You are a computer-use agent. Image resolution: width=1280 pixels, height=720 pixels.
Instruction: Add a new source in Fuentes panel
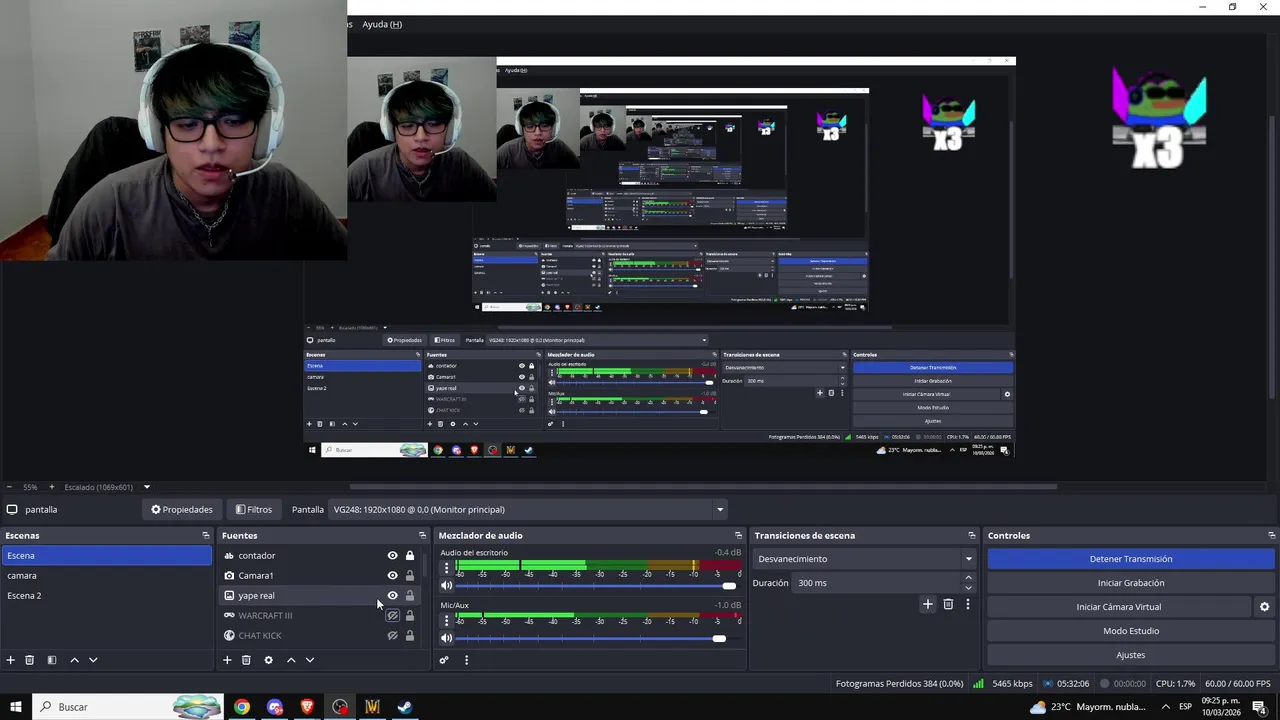point(227,660)
